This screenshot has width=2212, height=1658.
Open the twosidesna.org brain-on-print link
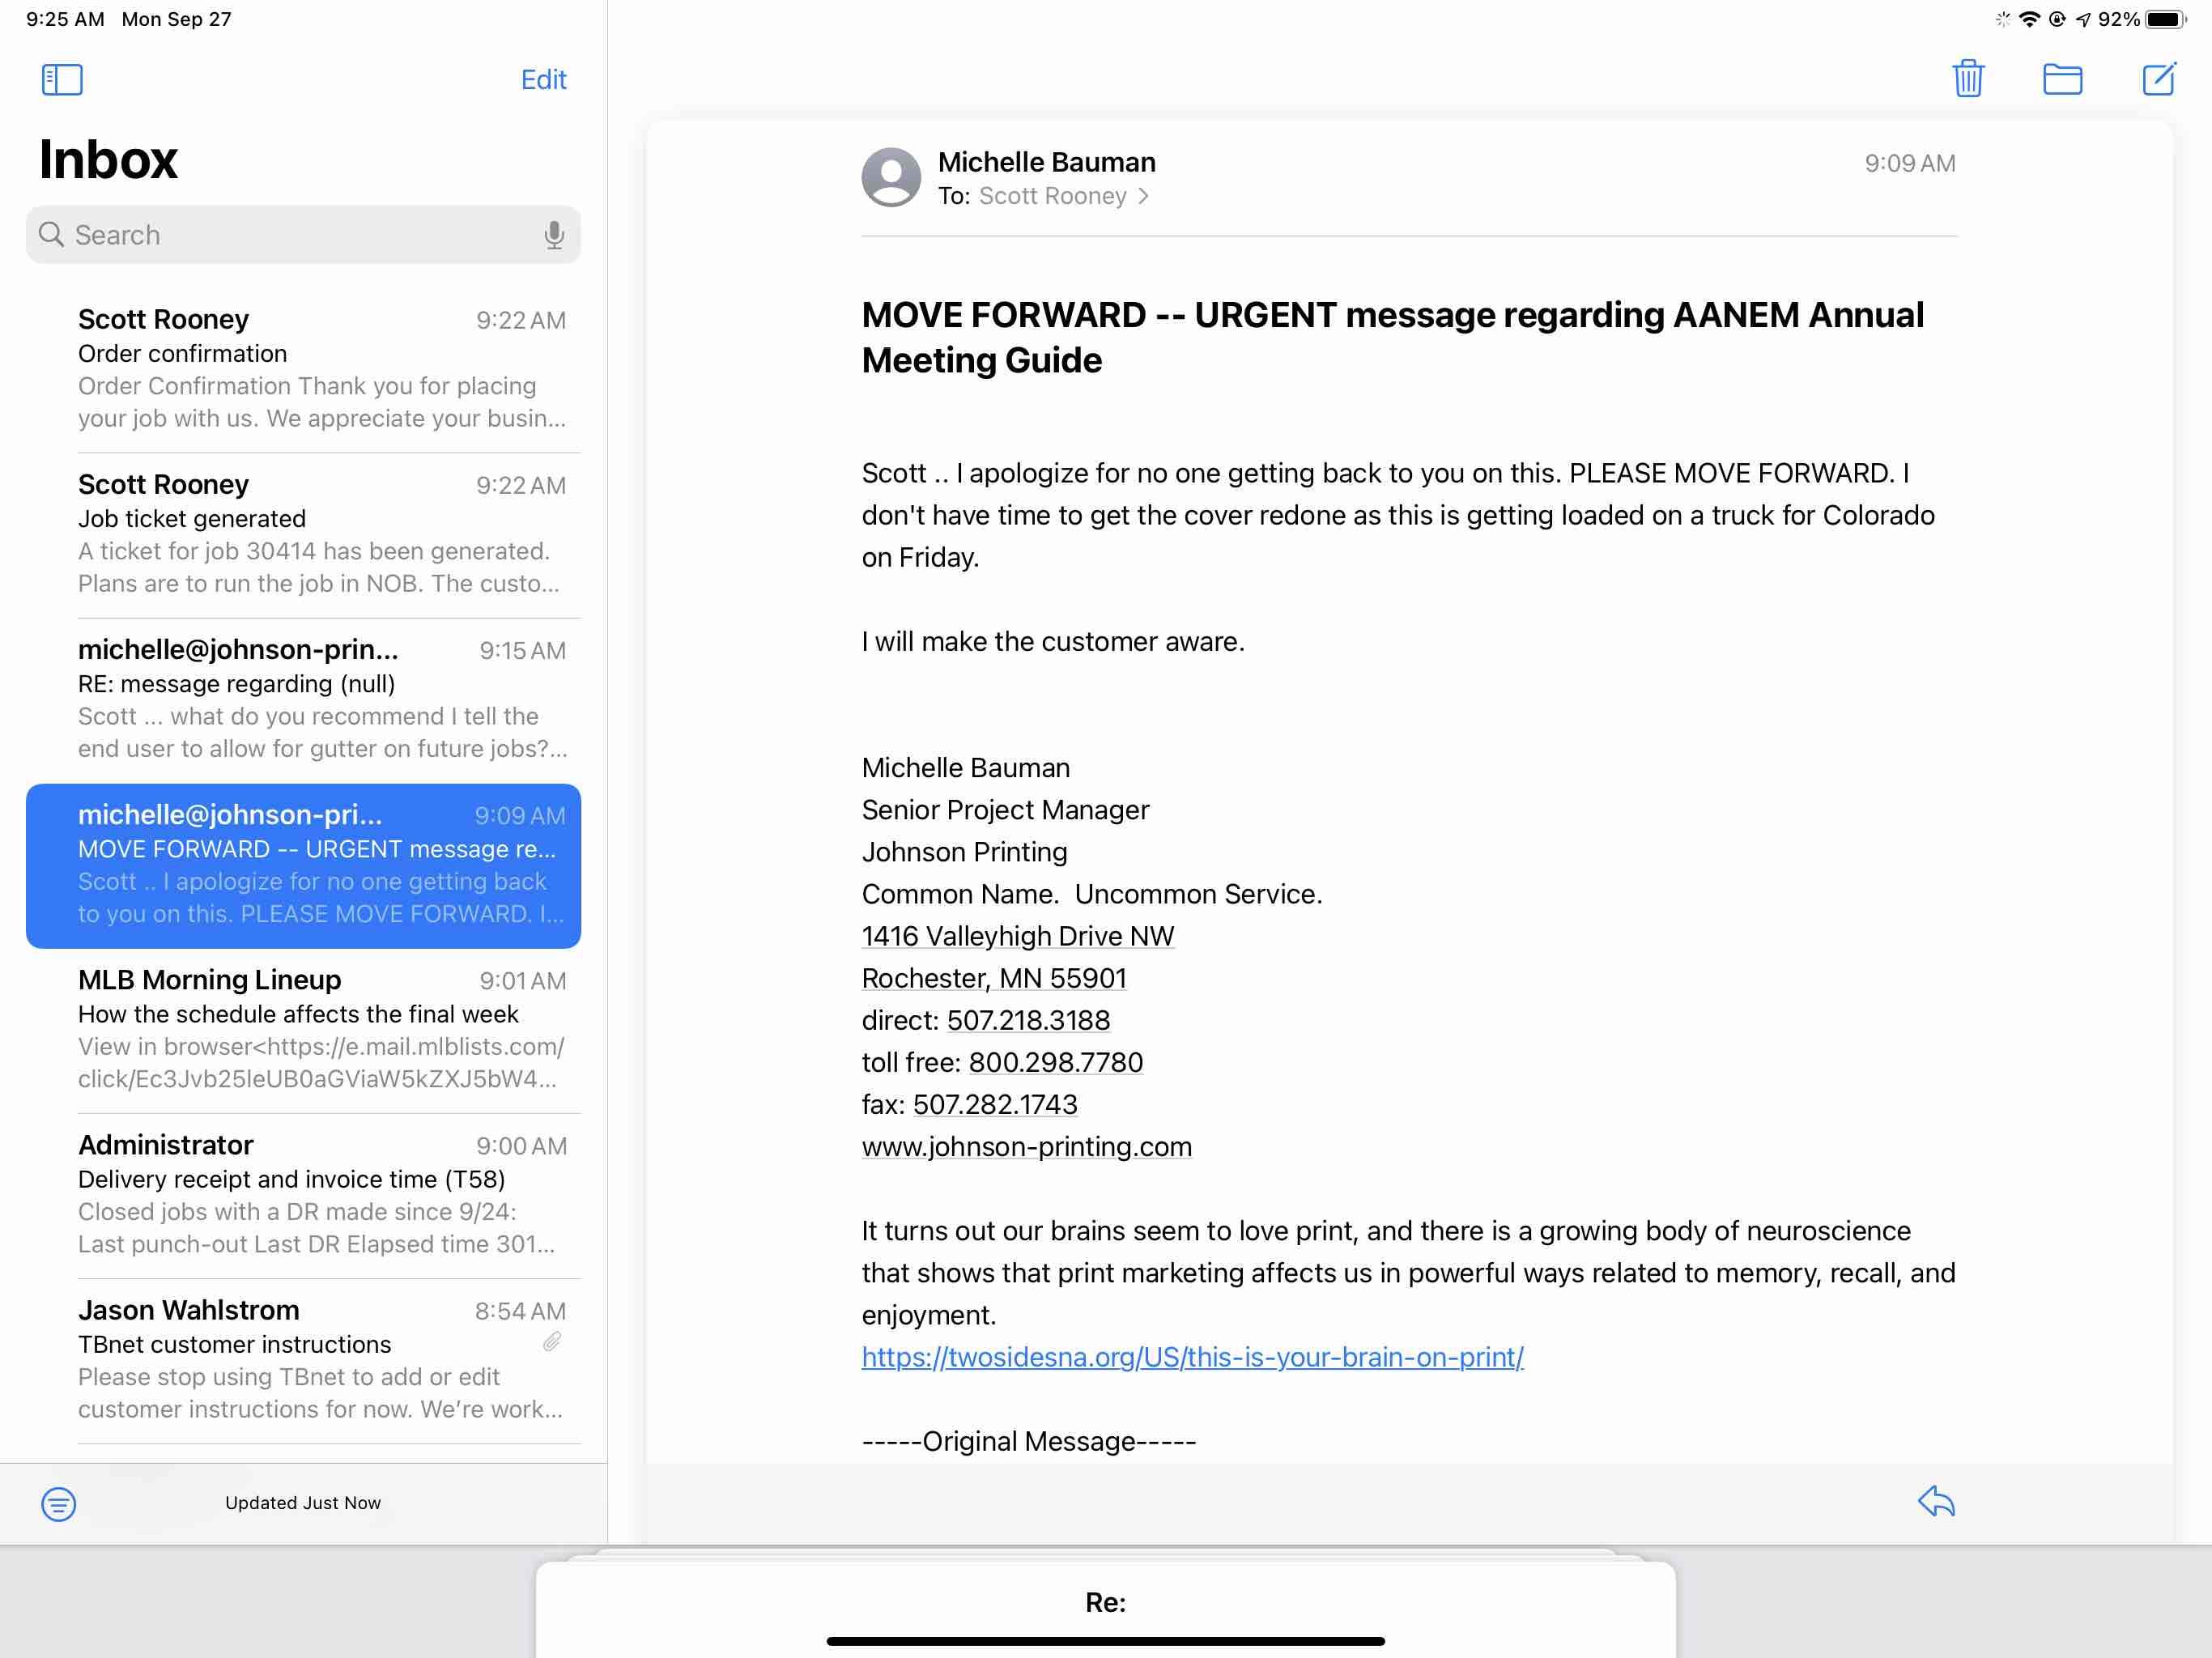pyautogui.click(x=1192, y=1357)
